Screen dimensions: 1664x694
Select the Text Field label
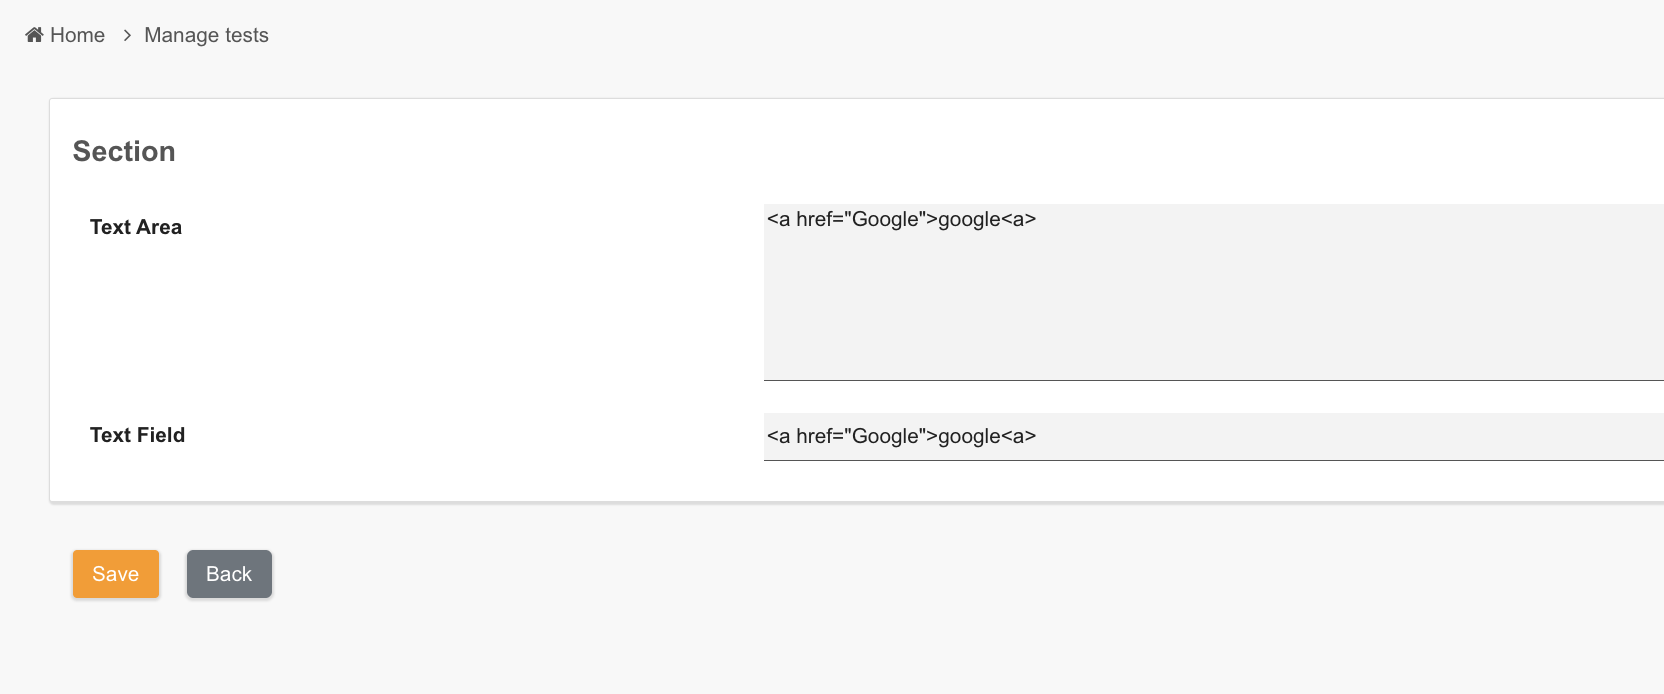click(137, 435)
